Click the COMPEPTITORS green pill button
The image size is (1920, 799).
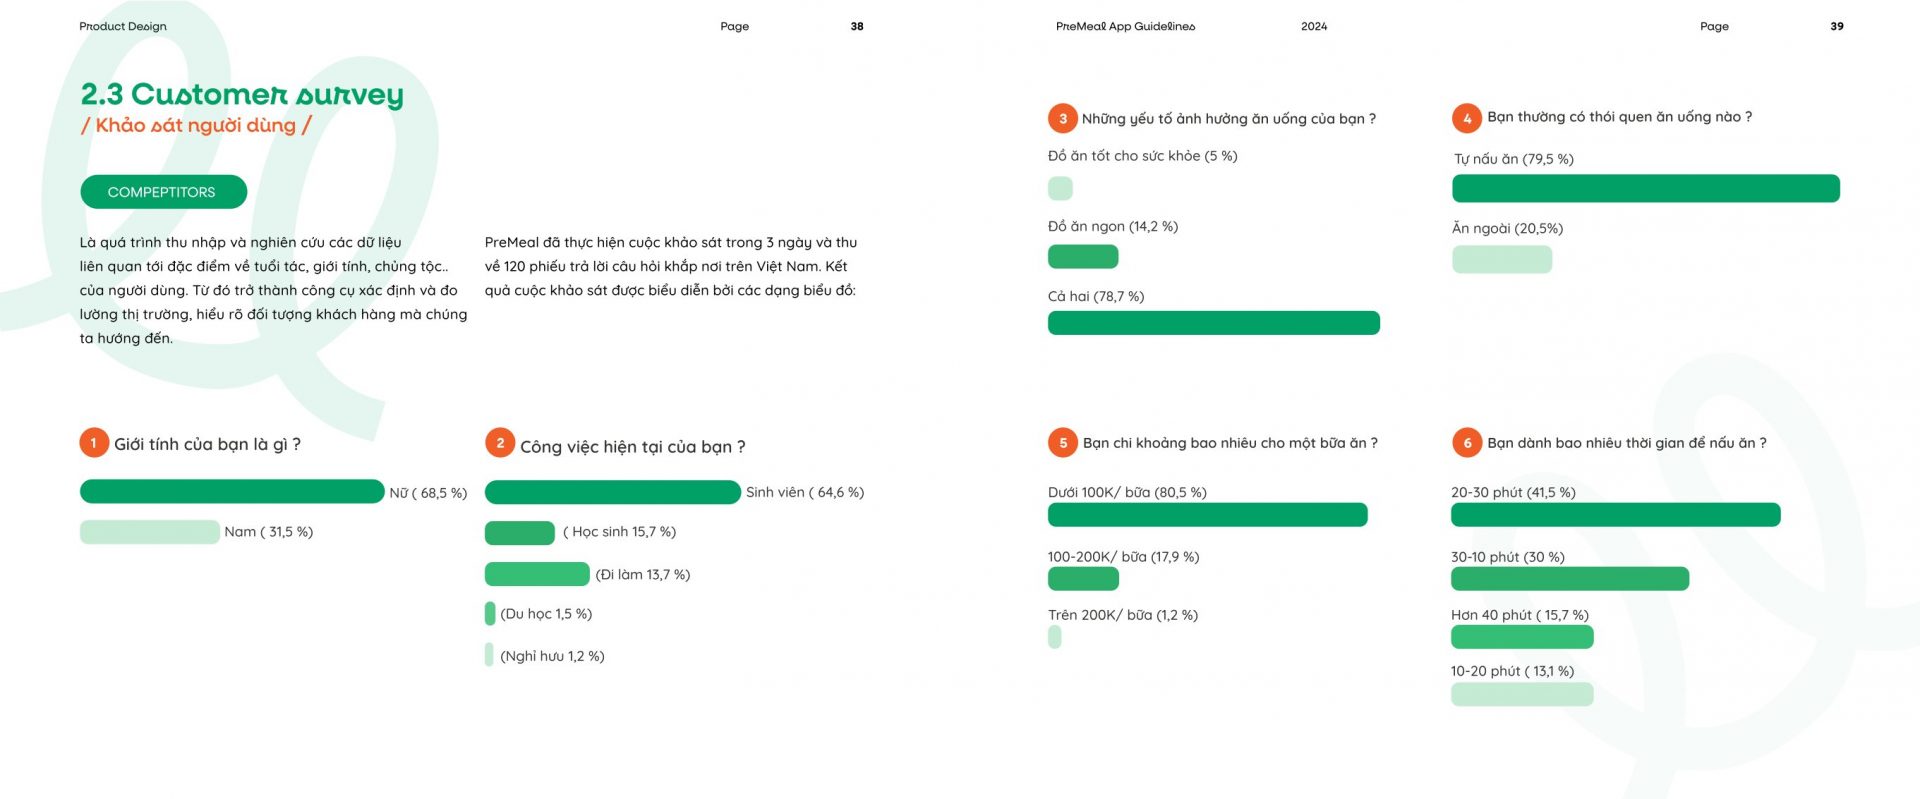point(163,192)
